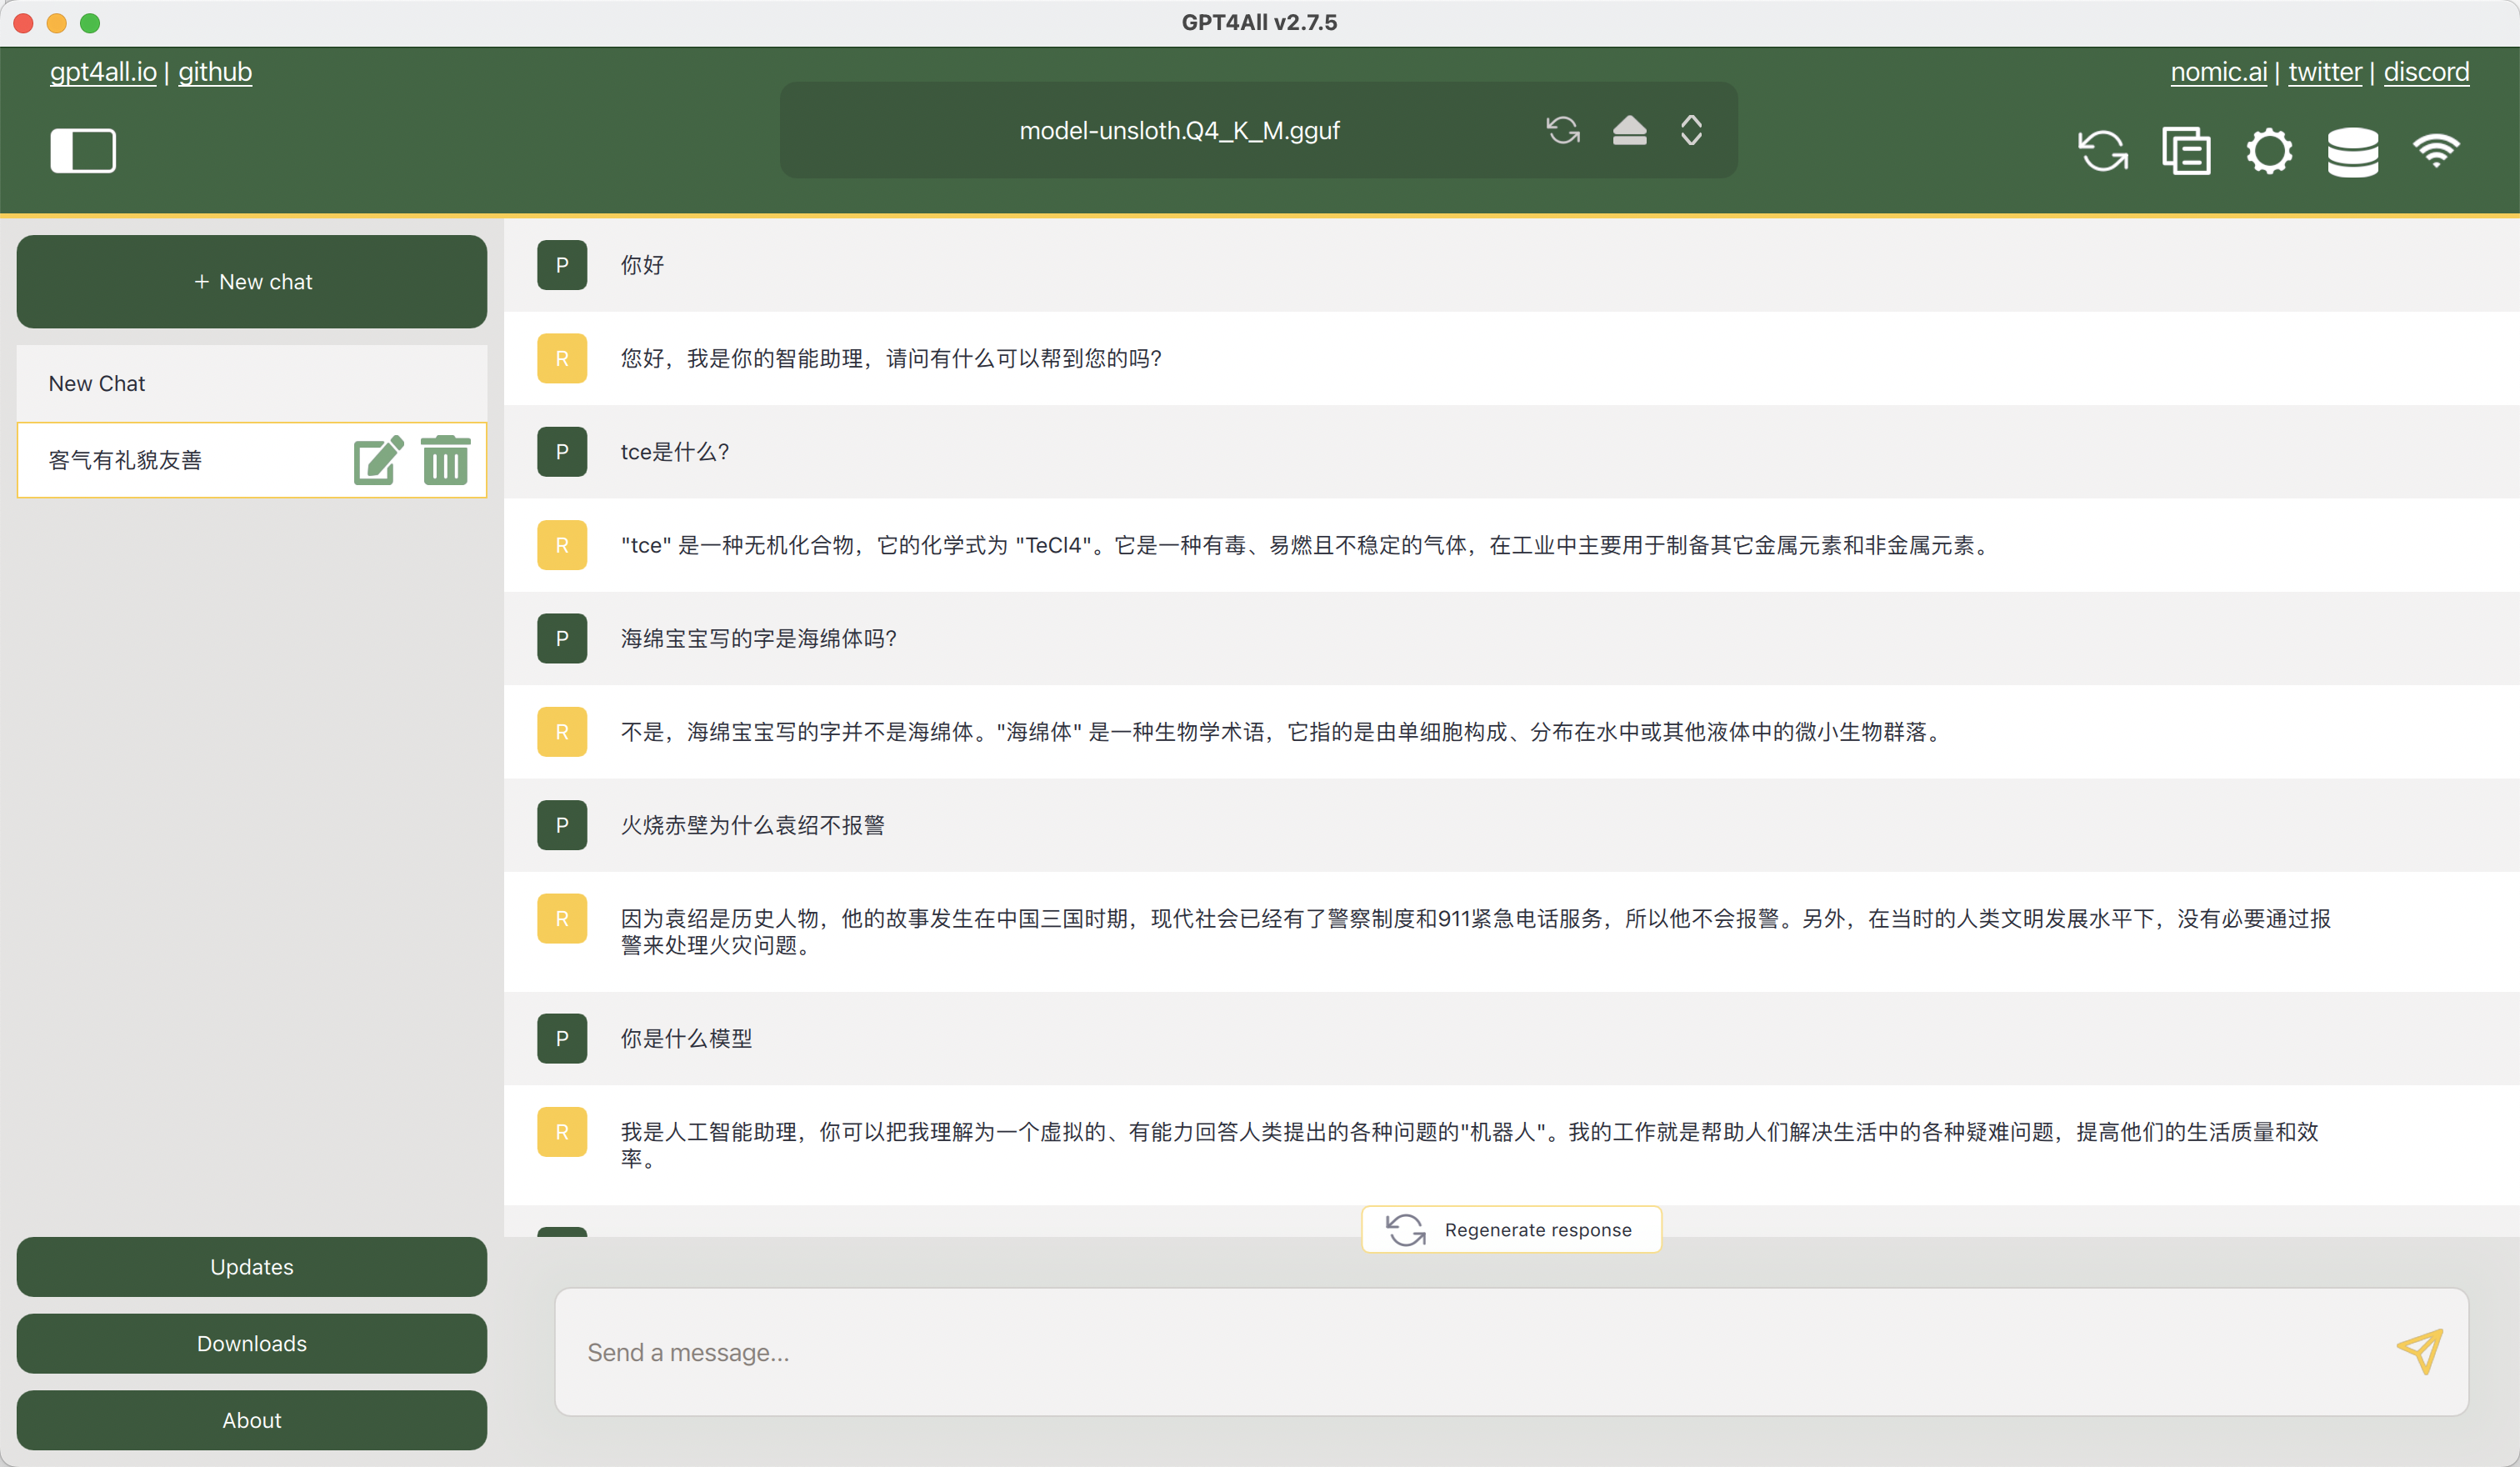Open the LocalDocs database icon

(2352, 151)
